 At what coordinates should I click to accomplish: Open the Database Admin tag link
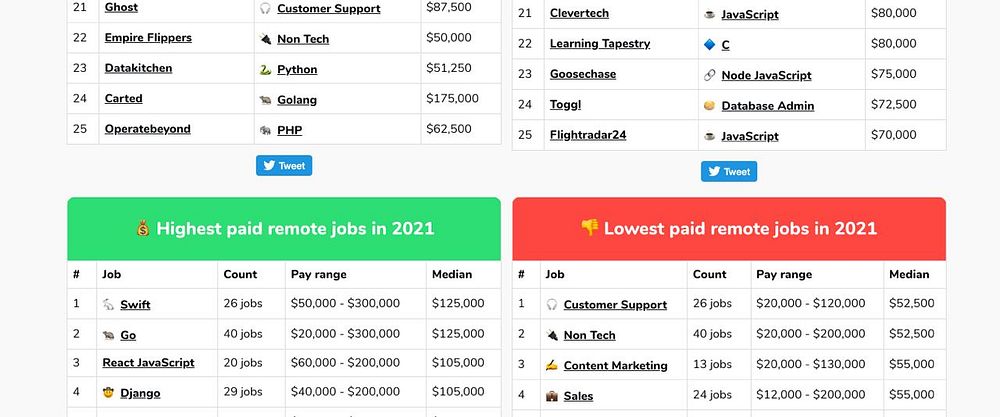point(768,106)
